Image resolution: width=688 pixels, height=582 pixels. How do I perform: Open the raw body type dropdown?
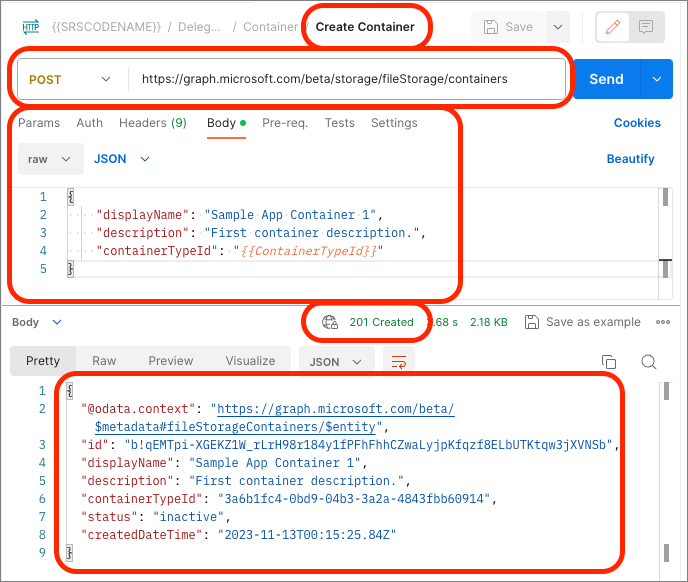point(50,159)
